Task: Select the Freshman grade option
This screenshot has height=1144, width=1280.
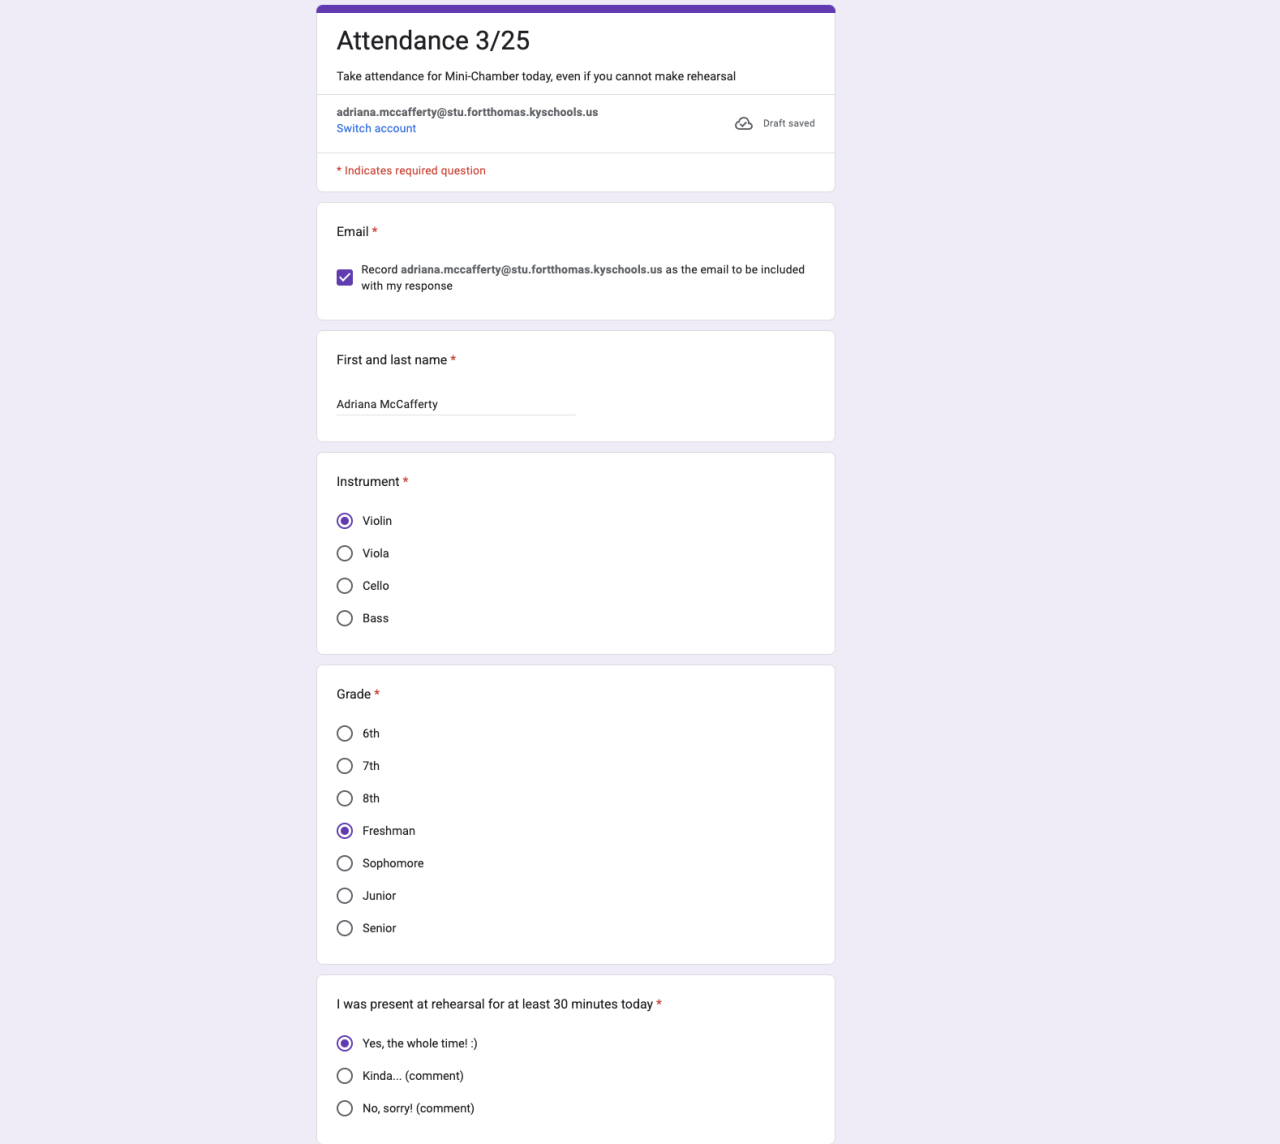Action: click(345, 831)
